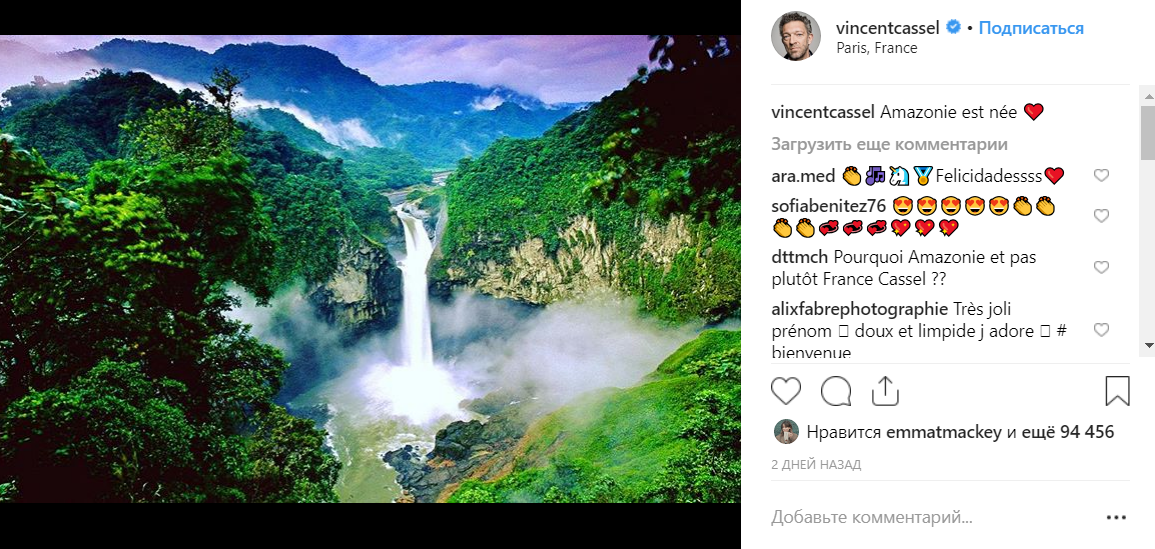Image resolution: width=1155 pixels, height=549 pixels.
Task: Open vincentcassel profile picture avatar
Action: 796,38
